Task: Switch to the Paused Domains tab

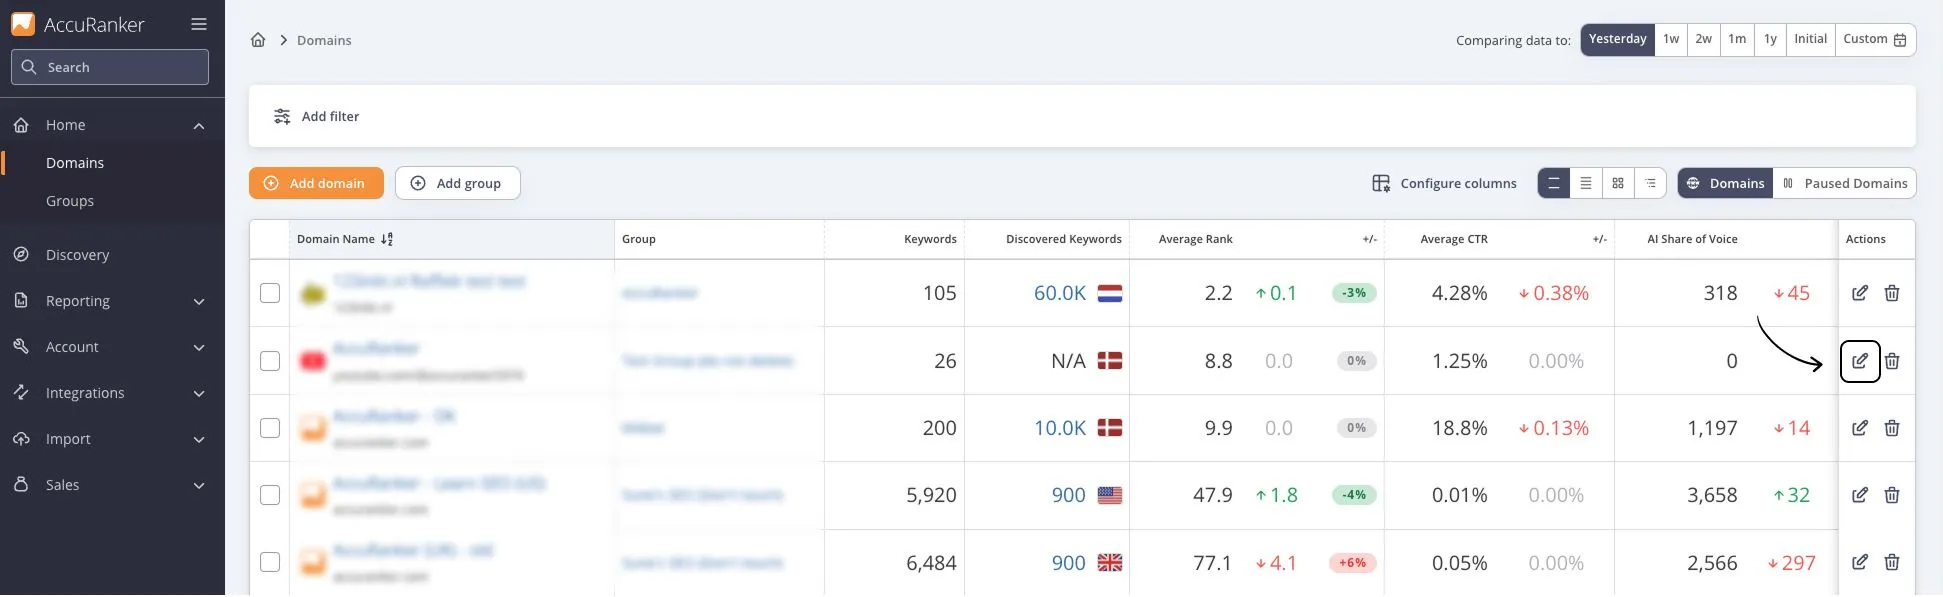Action: point(1844,183)
